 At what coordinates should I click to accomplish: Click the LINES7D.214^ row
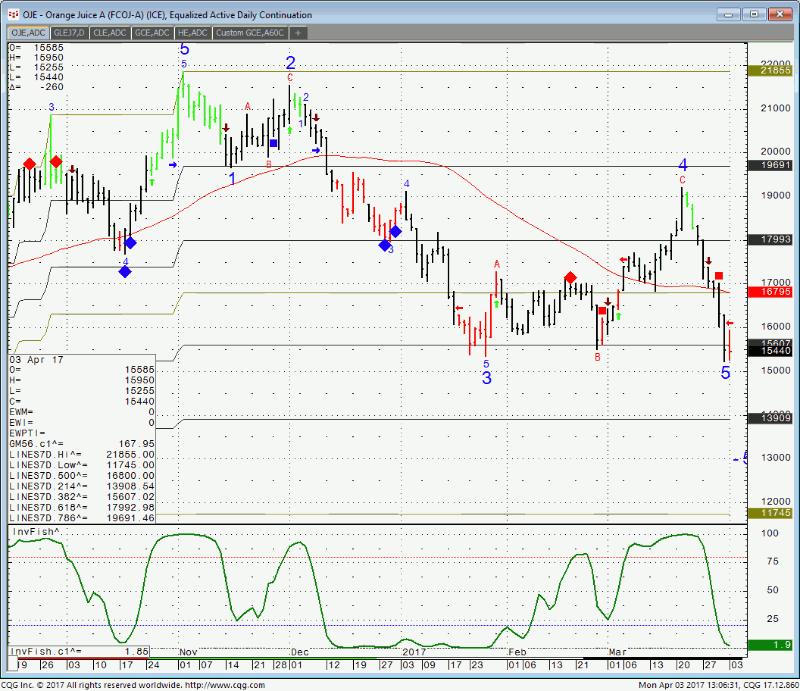pos(82,486)
